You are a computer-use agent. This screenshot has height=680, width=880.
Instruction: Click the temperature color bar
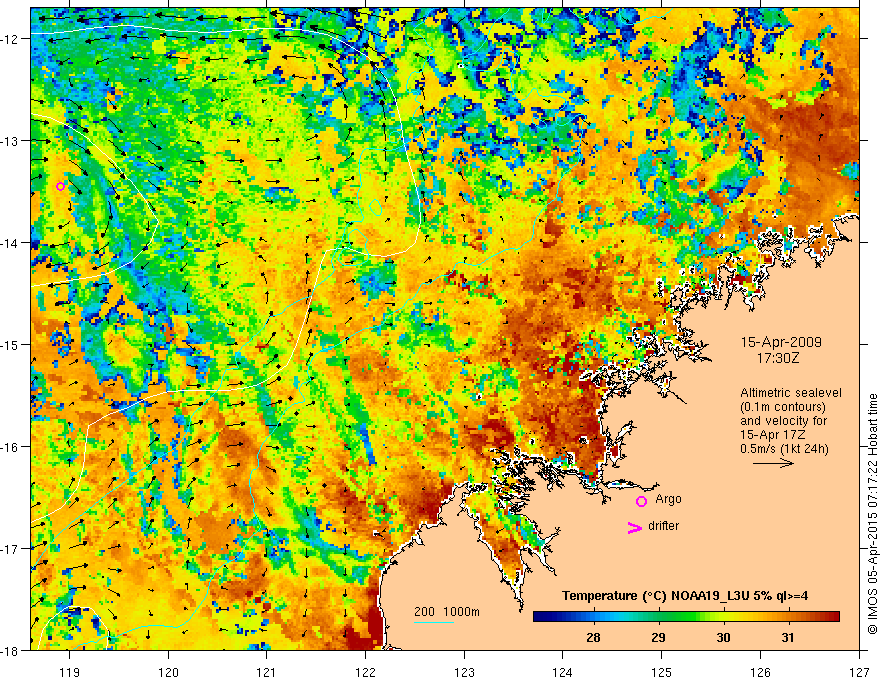tap(686, 616)
